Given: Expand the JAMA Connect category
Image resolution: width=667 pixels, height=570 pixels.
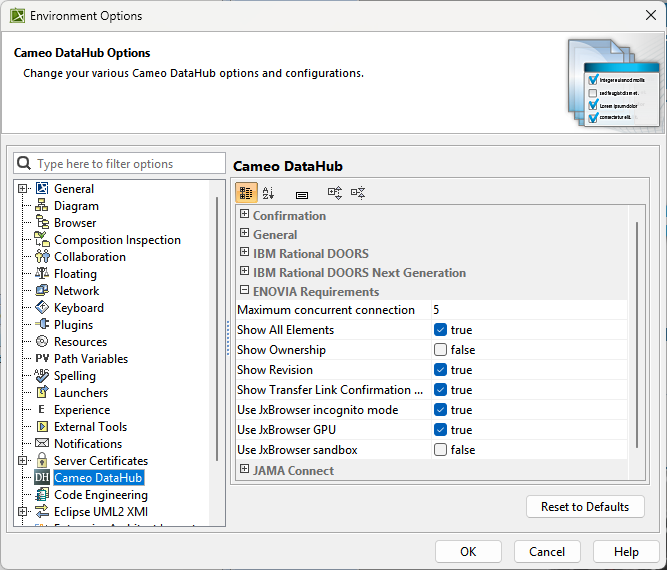Looking at the screenshot, I should pyautogui.click(x=244, y=470).
